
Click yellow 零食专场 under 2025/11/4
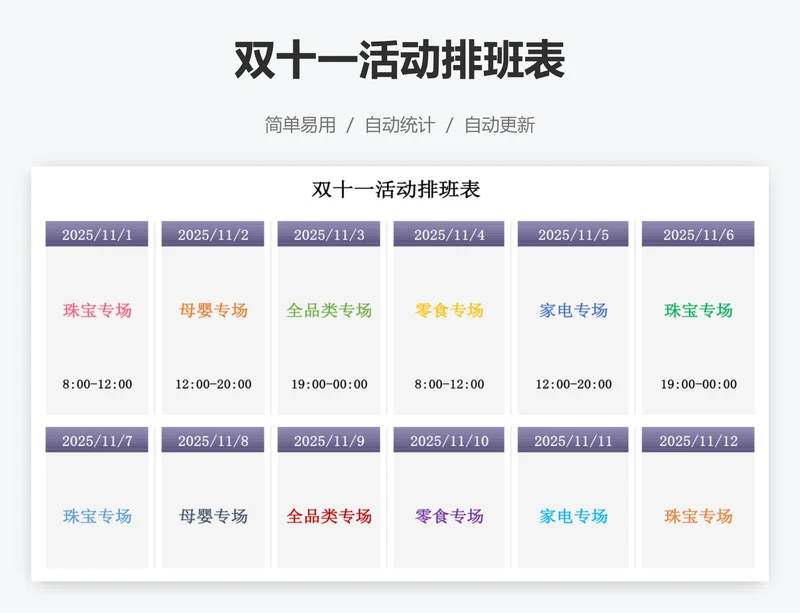449,310
